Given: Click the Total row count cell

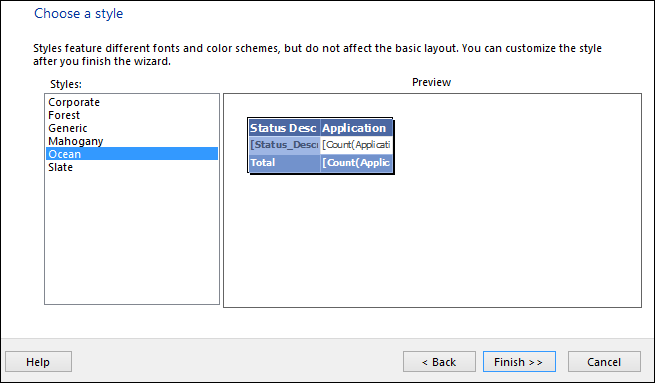Looking at the screenshot, I should [356, 162].
